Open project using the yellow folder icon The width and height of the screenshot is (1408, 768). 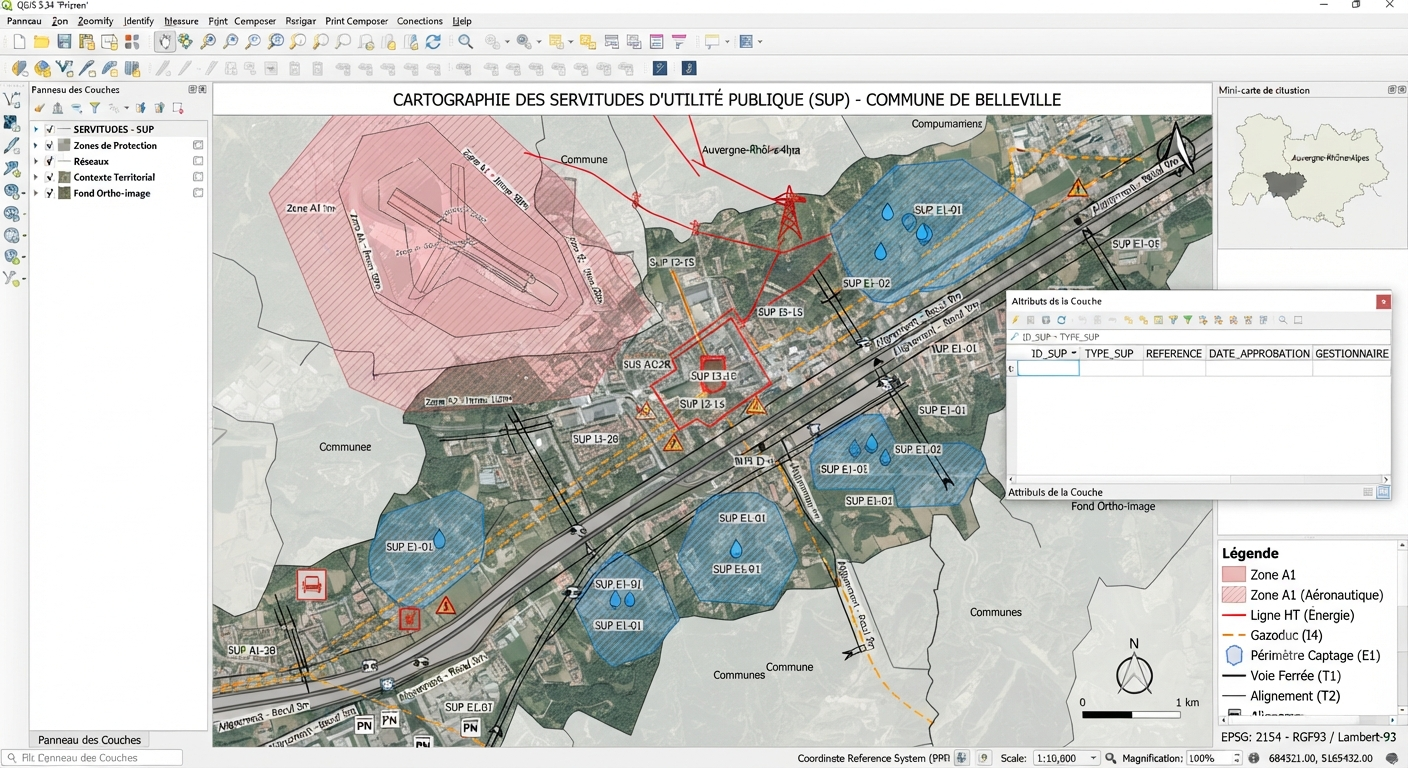click(41, 42)
